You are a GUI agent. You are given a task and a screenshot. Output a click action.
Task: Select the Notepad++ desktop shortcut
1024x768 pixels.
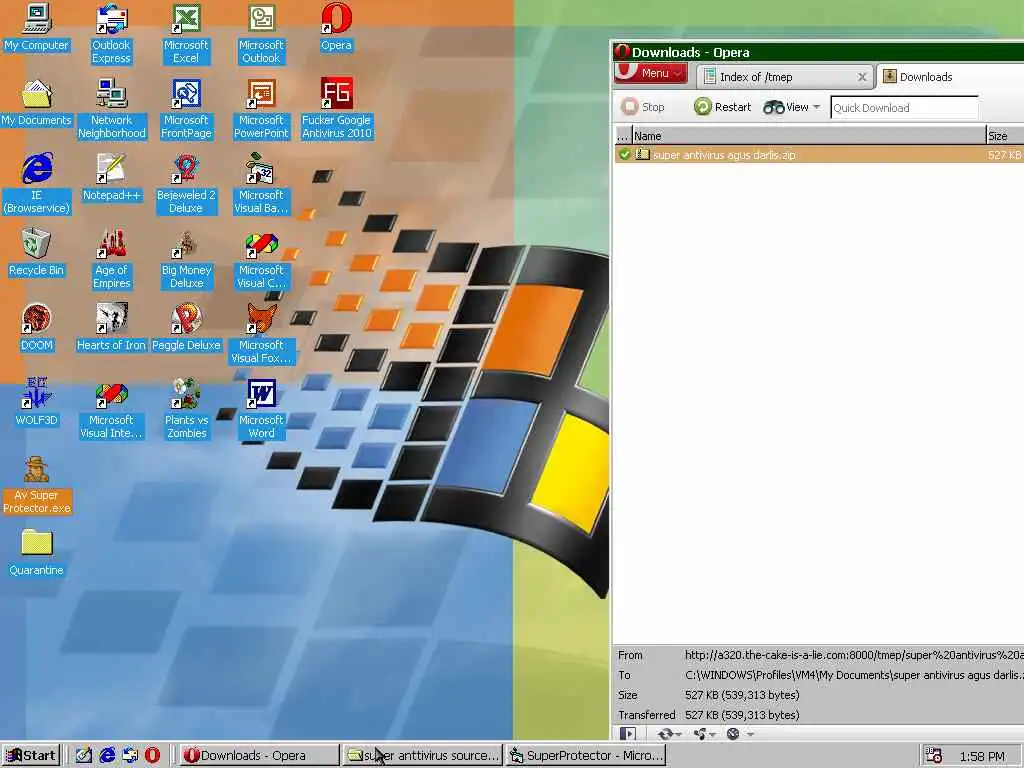tap(112, 178)
